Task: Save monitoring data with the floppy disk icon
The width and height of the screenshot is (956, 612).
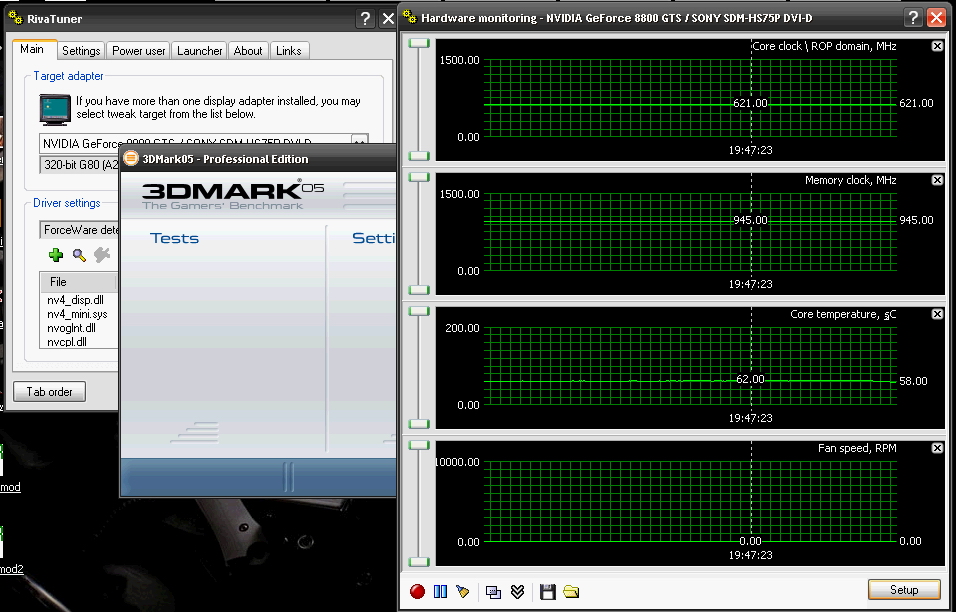Action: click(x=548, y=591)
